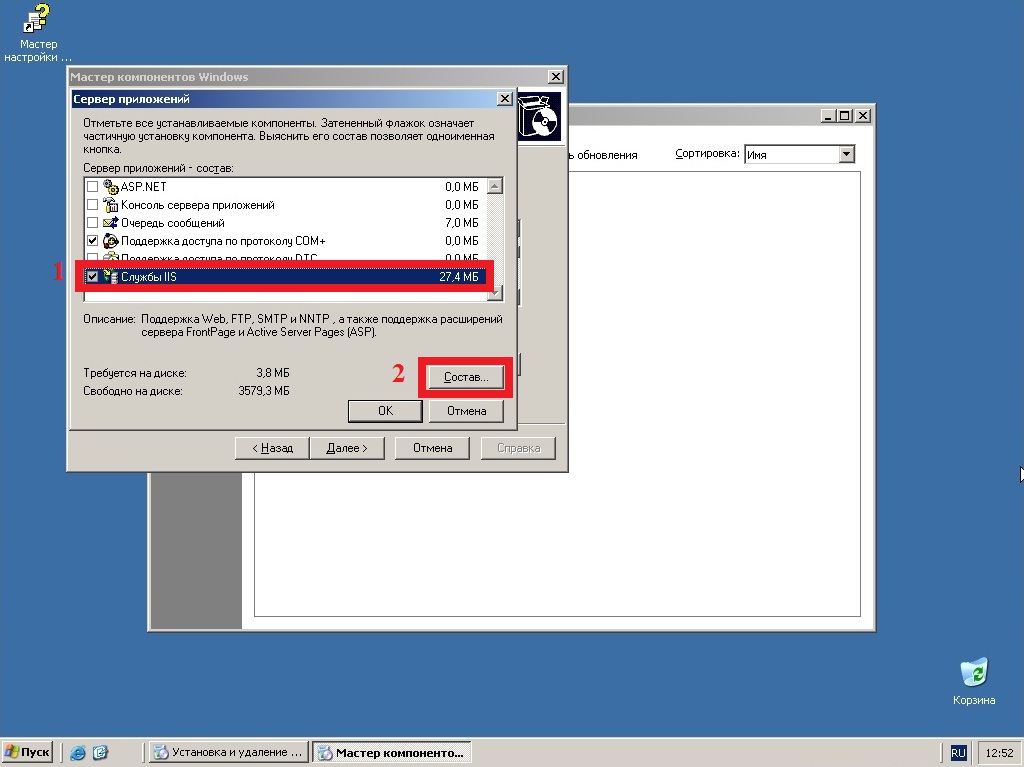This screenshot has width=1024, height=767.
Task: Launch Internet Explorer from quick launch
Action: point(78,753)
